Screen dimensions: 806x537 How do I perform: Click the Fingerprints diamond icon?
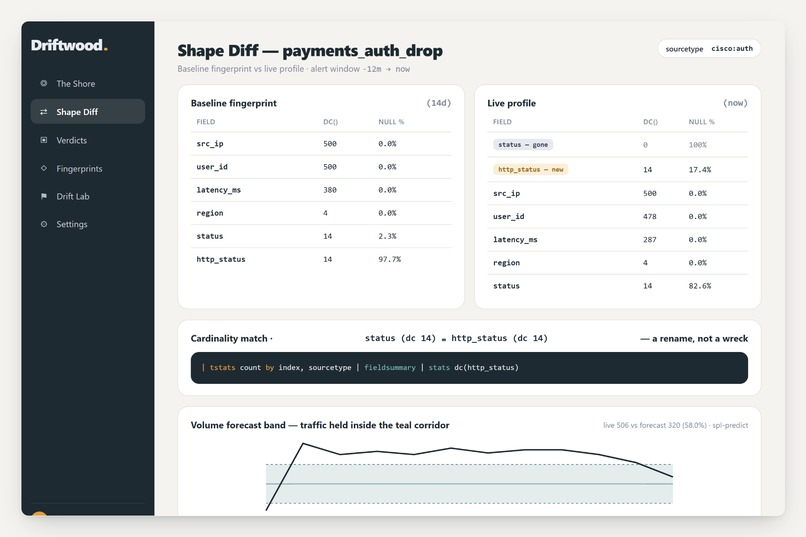coord(44,168)
